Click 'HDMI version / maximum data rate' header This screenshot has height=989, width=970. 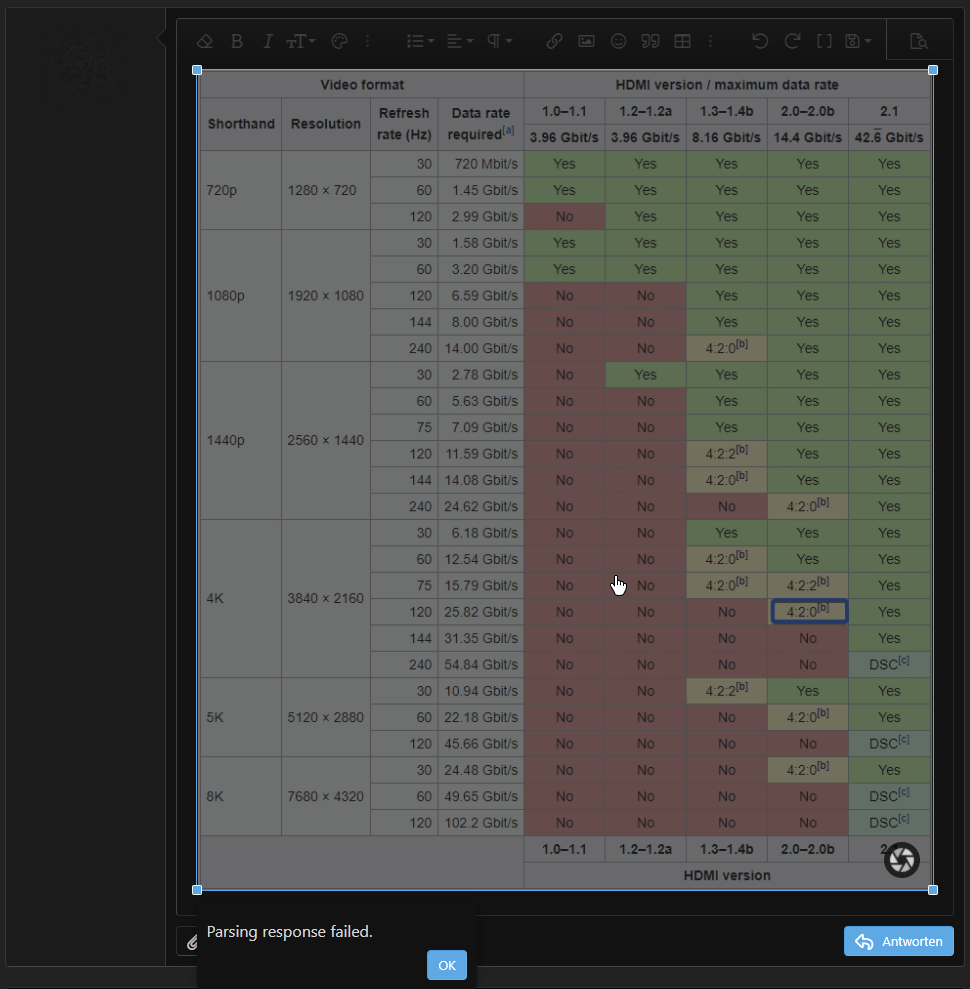727,85
